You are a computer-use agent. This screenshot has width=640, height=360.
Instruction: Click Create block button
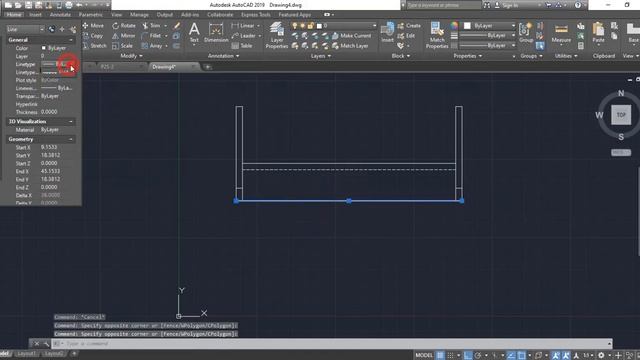[409, 26]
